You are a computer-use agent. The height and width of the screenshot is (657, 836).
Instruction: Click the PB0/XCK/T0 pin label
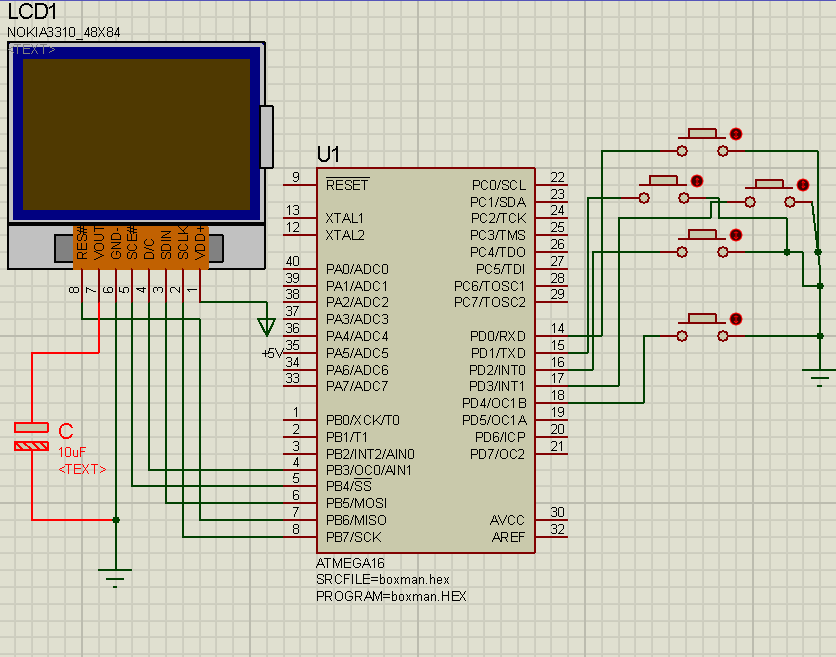(x=363, y=420)
